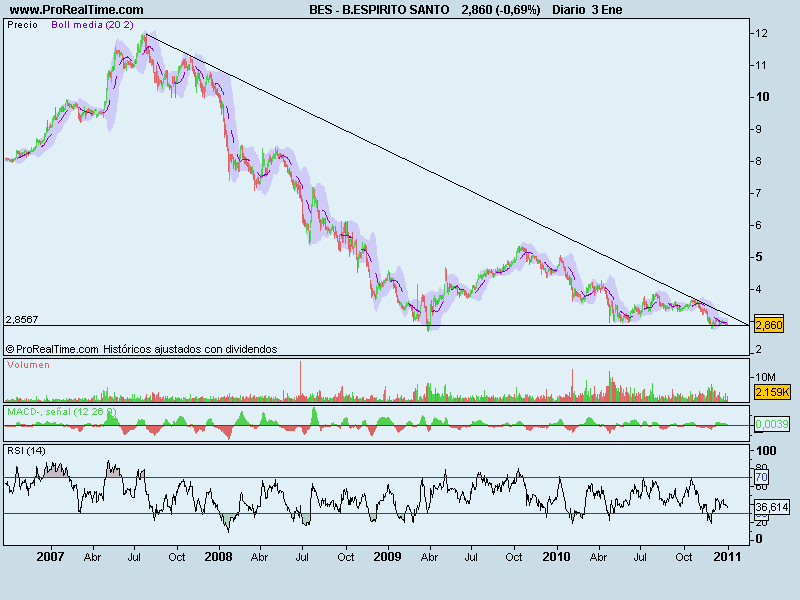Click the www.ProRealTime.com header text

77,10
